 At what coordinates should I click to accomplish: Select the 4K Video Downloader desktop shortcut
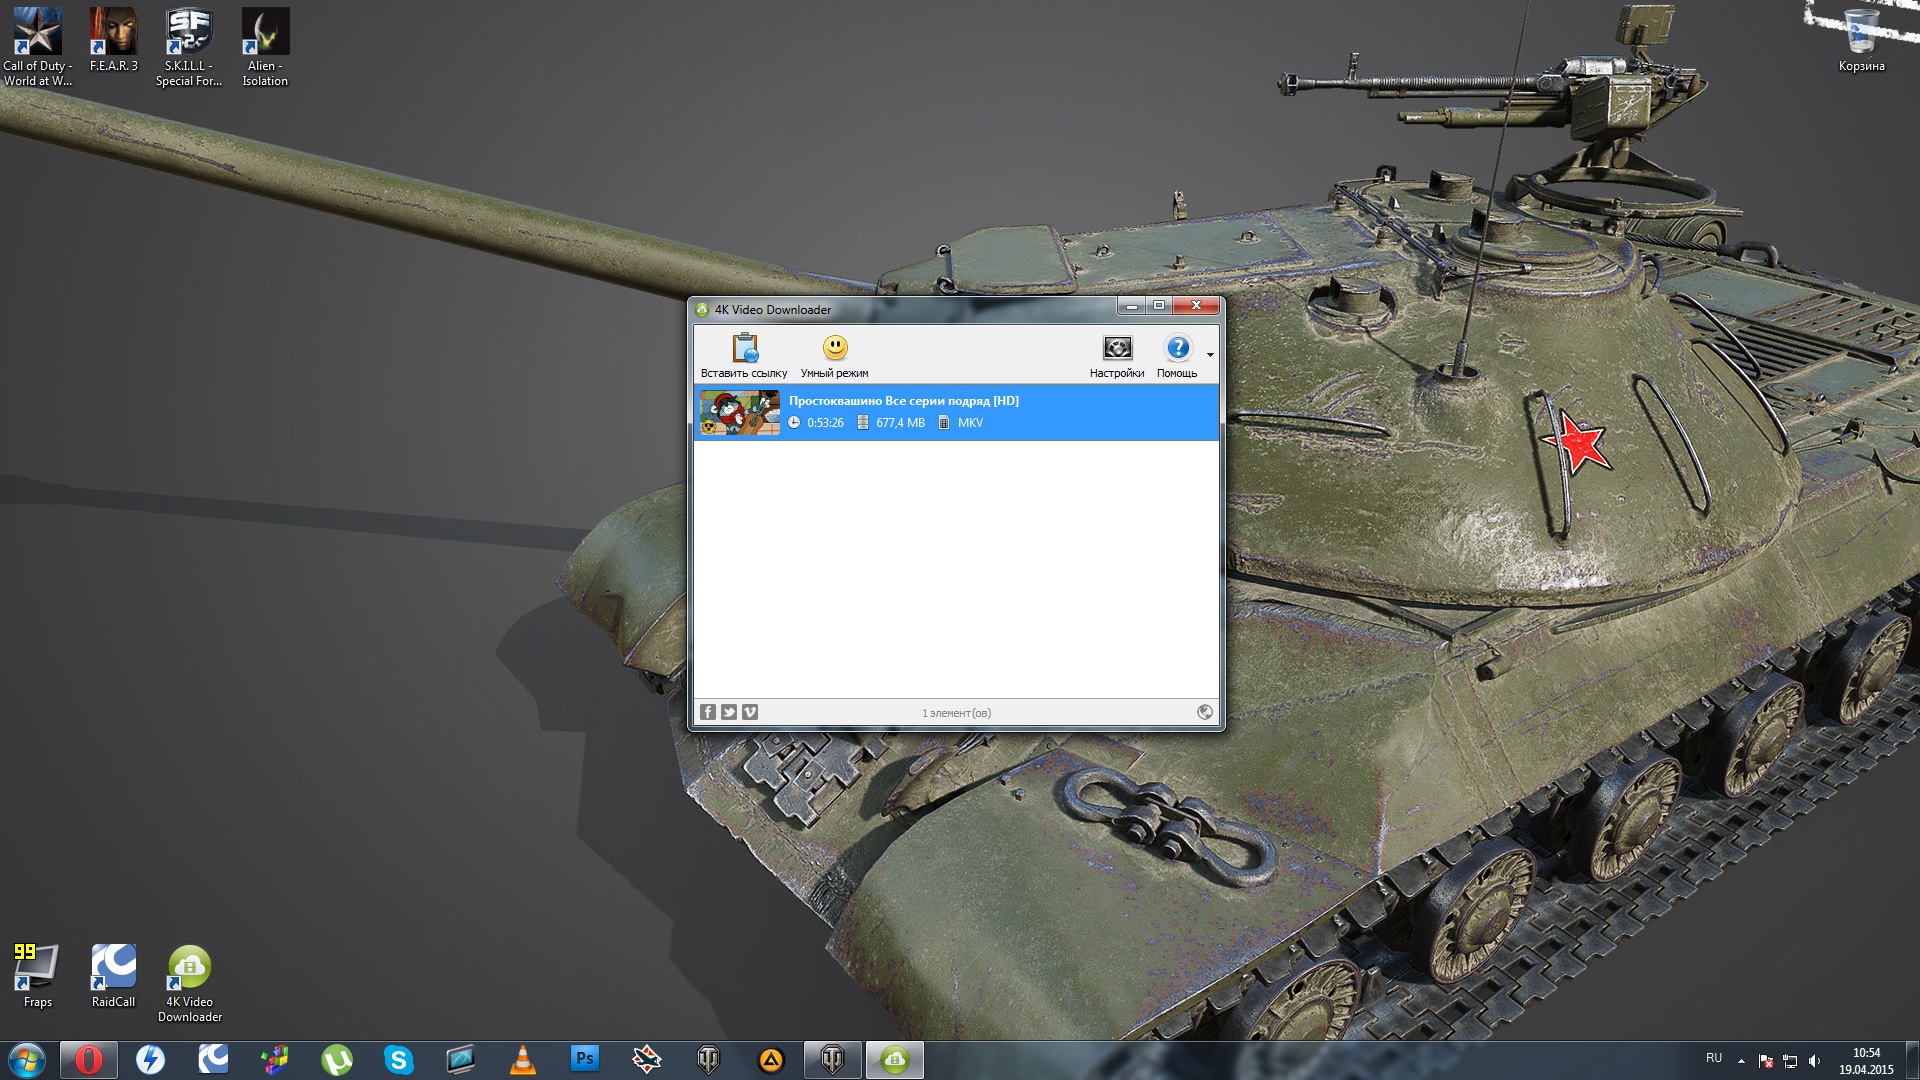(x=189, y=983)
